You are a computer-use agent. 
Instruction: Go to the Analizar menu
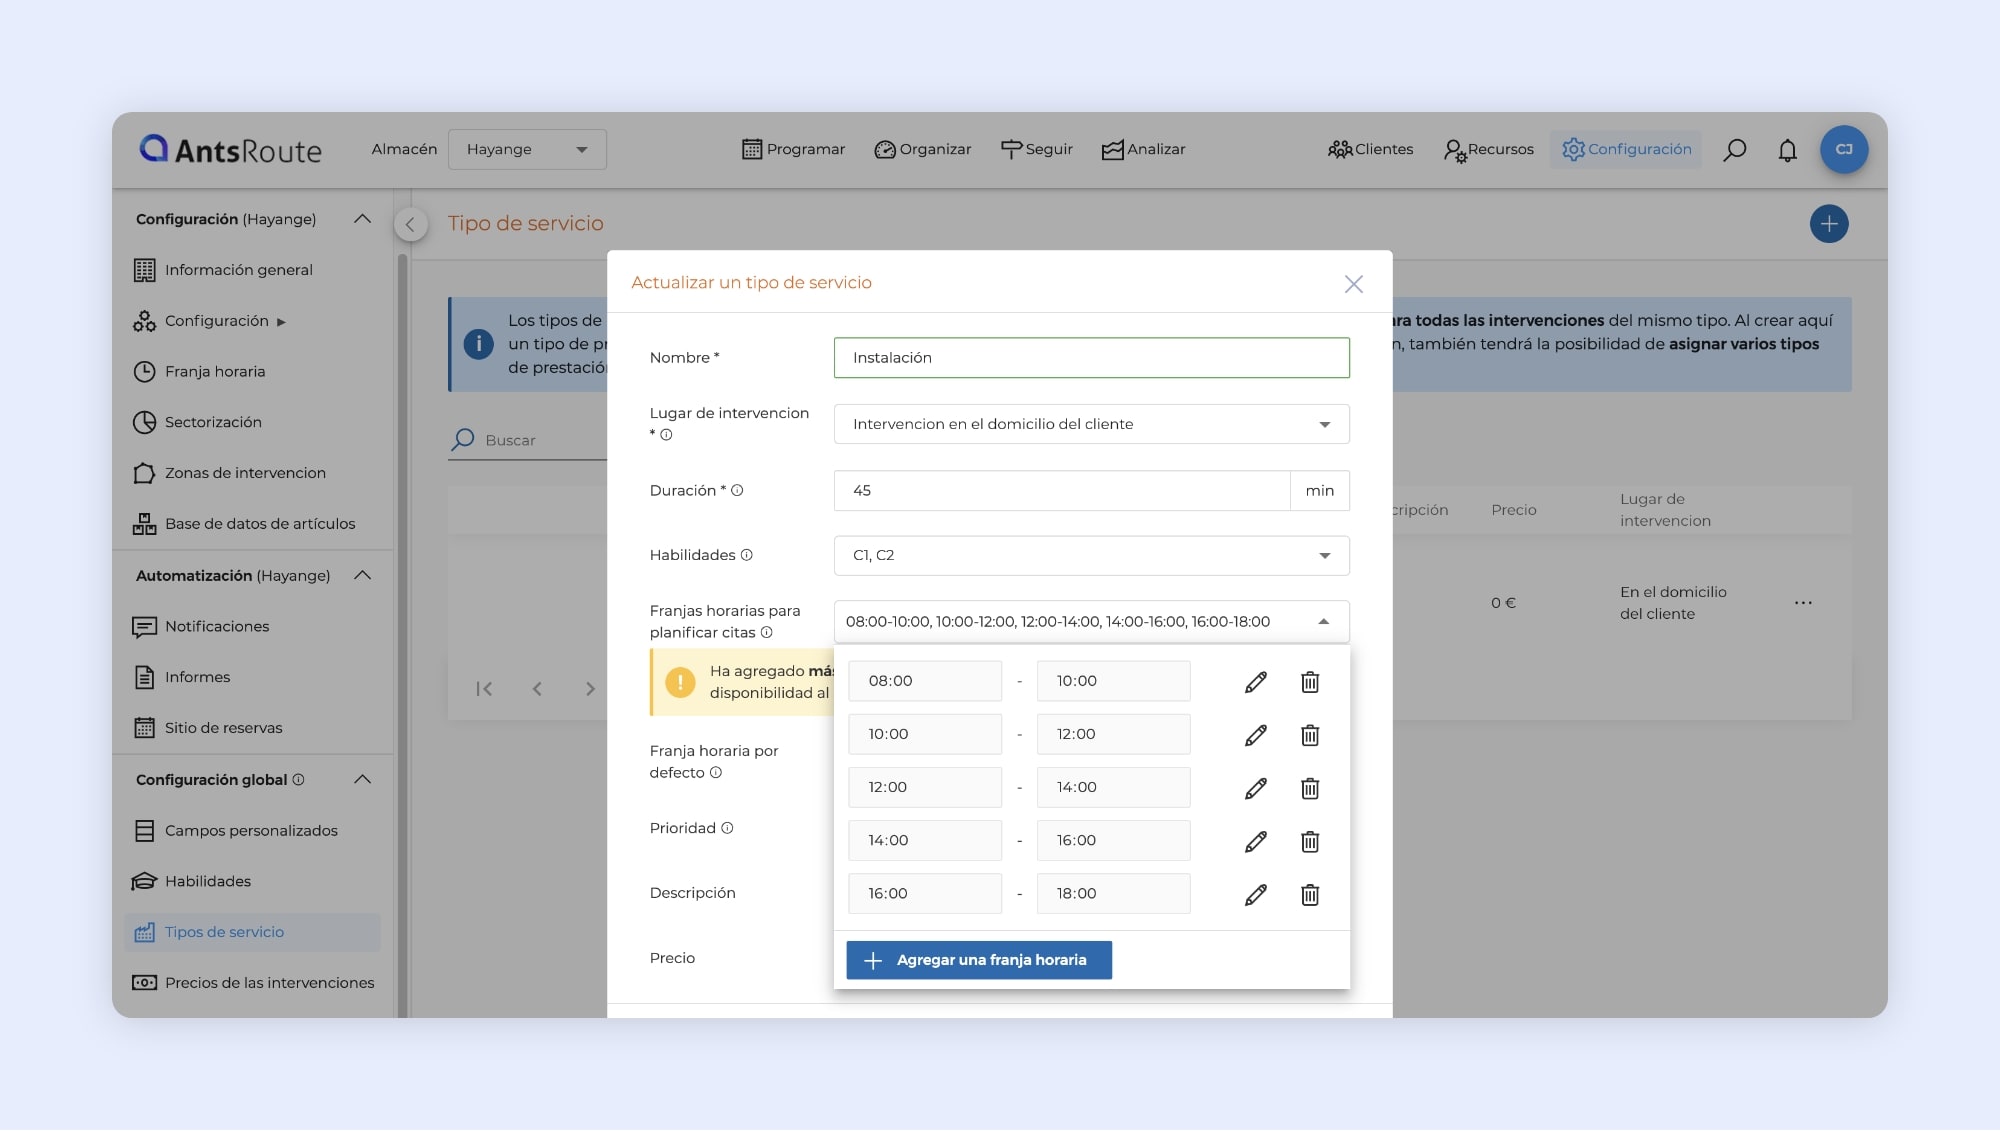pos(1143,150)
